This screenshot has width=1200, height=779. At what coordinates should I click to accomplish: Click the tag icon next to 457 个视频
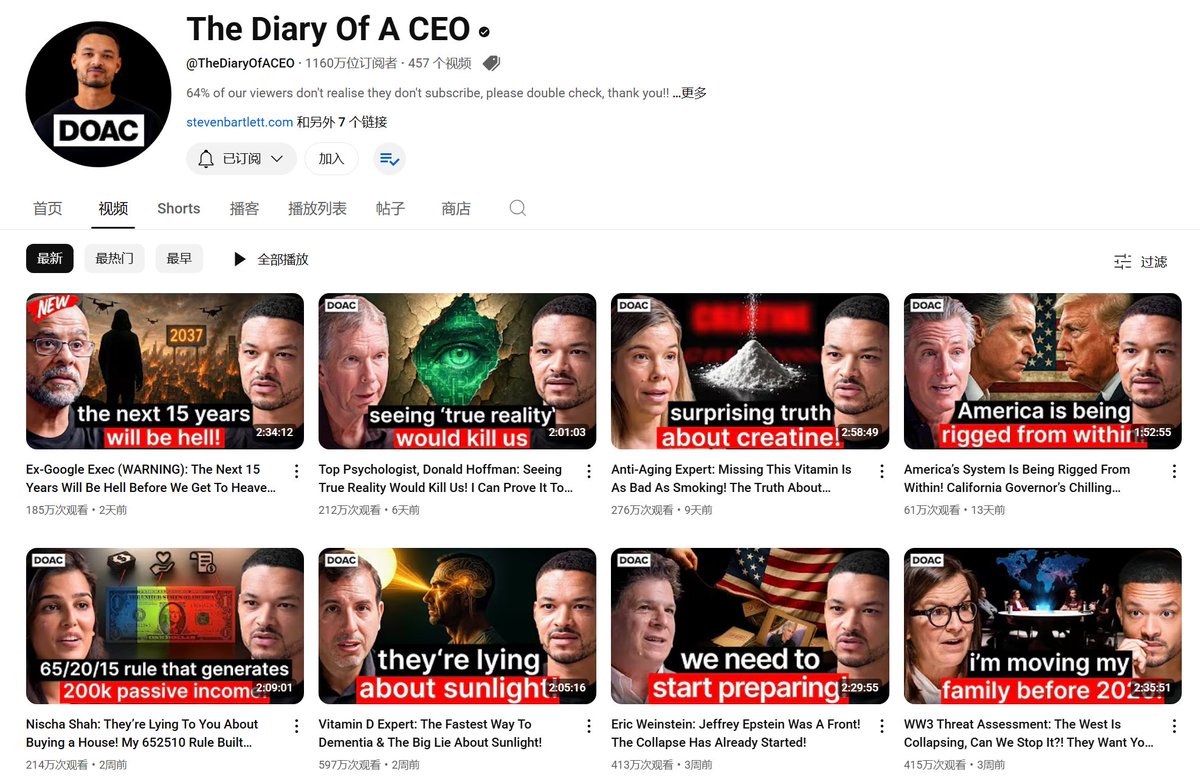click(x=491, y=63)
